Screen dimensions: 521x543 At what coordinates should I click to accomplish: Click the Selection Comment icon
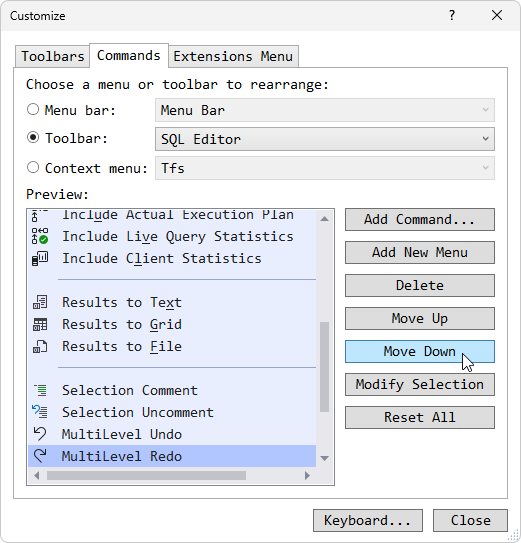pyautogui.click(x=41, y=390)
